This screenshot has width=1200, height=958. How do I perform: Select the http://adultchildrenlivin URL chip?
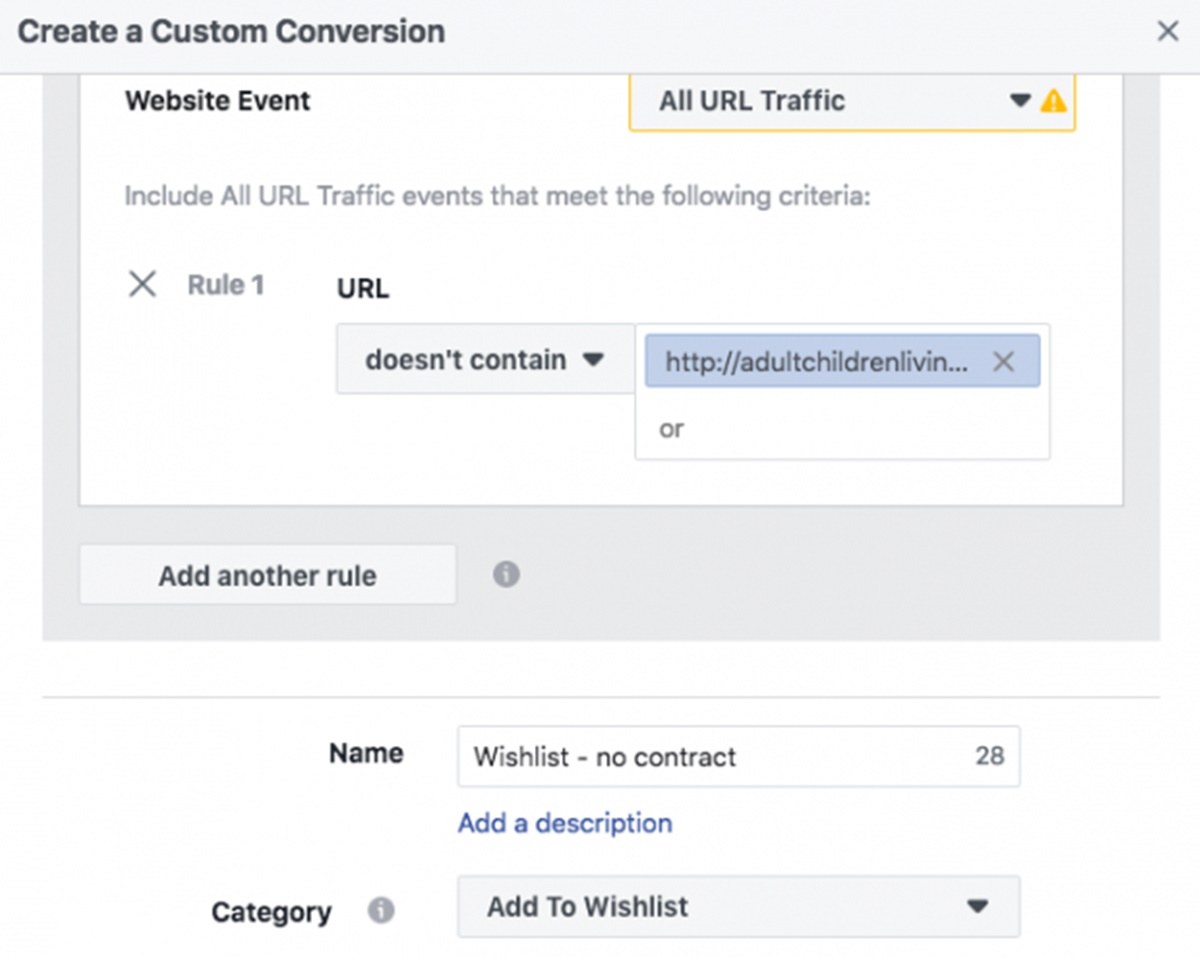(x=815, y=362)
